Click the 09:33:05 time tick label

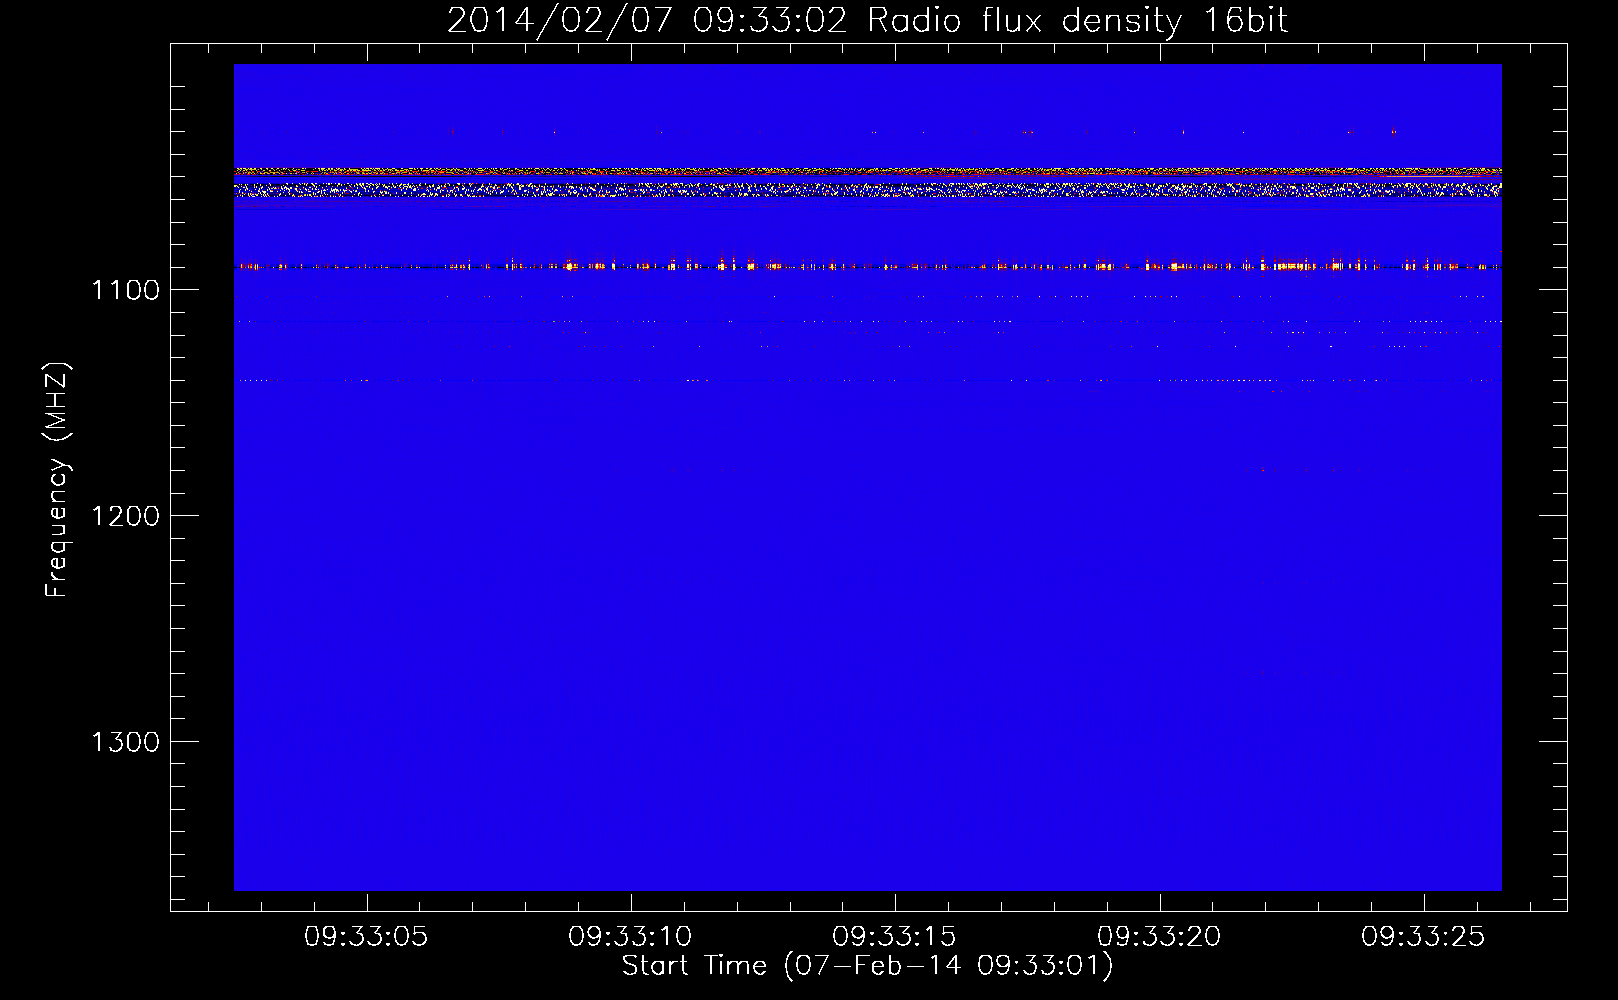[x=366, y=937]
